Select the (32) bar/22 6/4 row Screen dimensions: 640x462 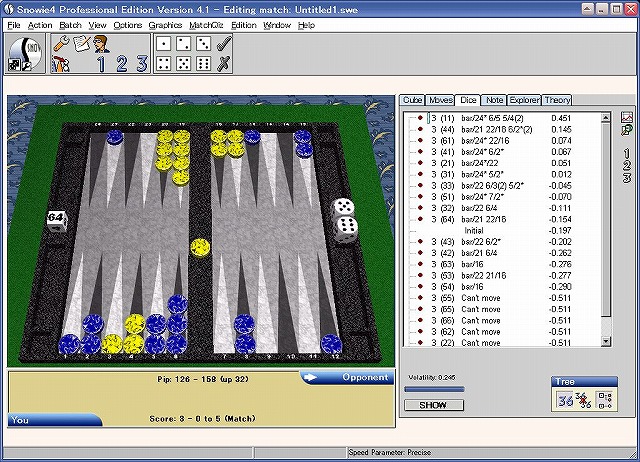pos(500,208)
